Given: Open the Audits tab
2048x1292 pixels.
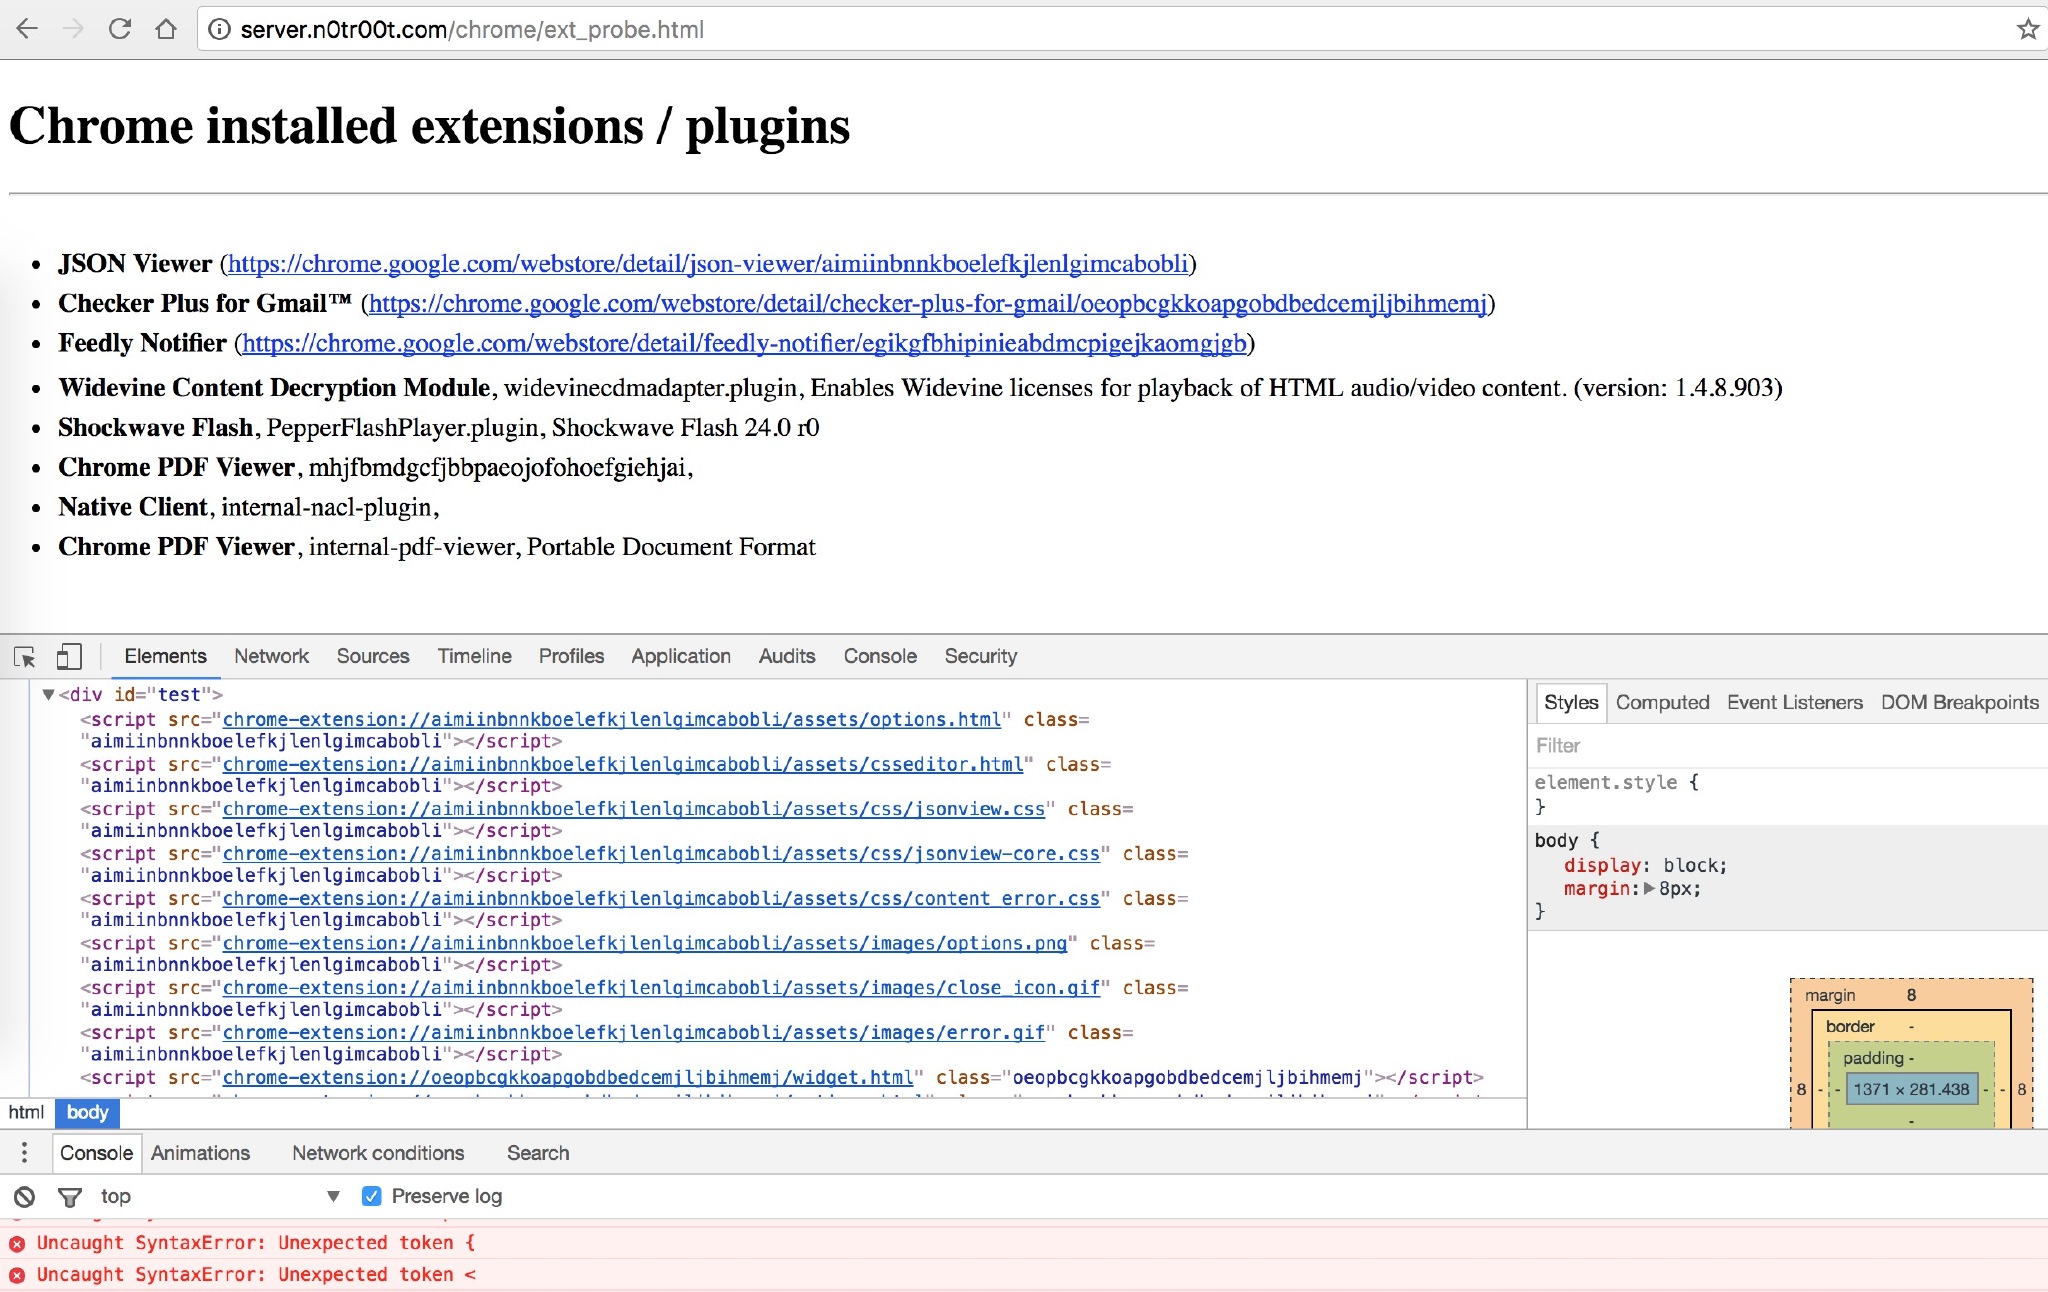Looking at the screenshot, I should [787, 656].
